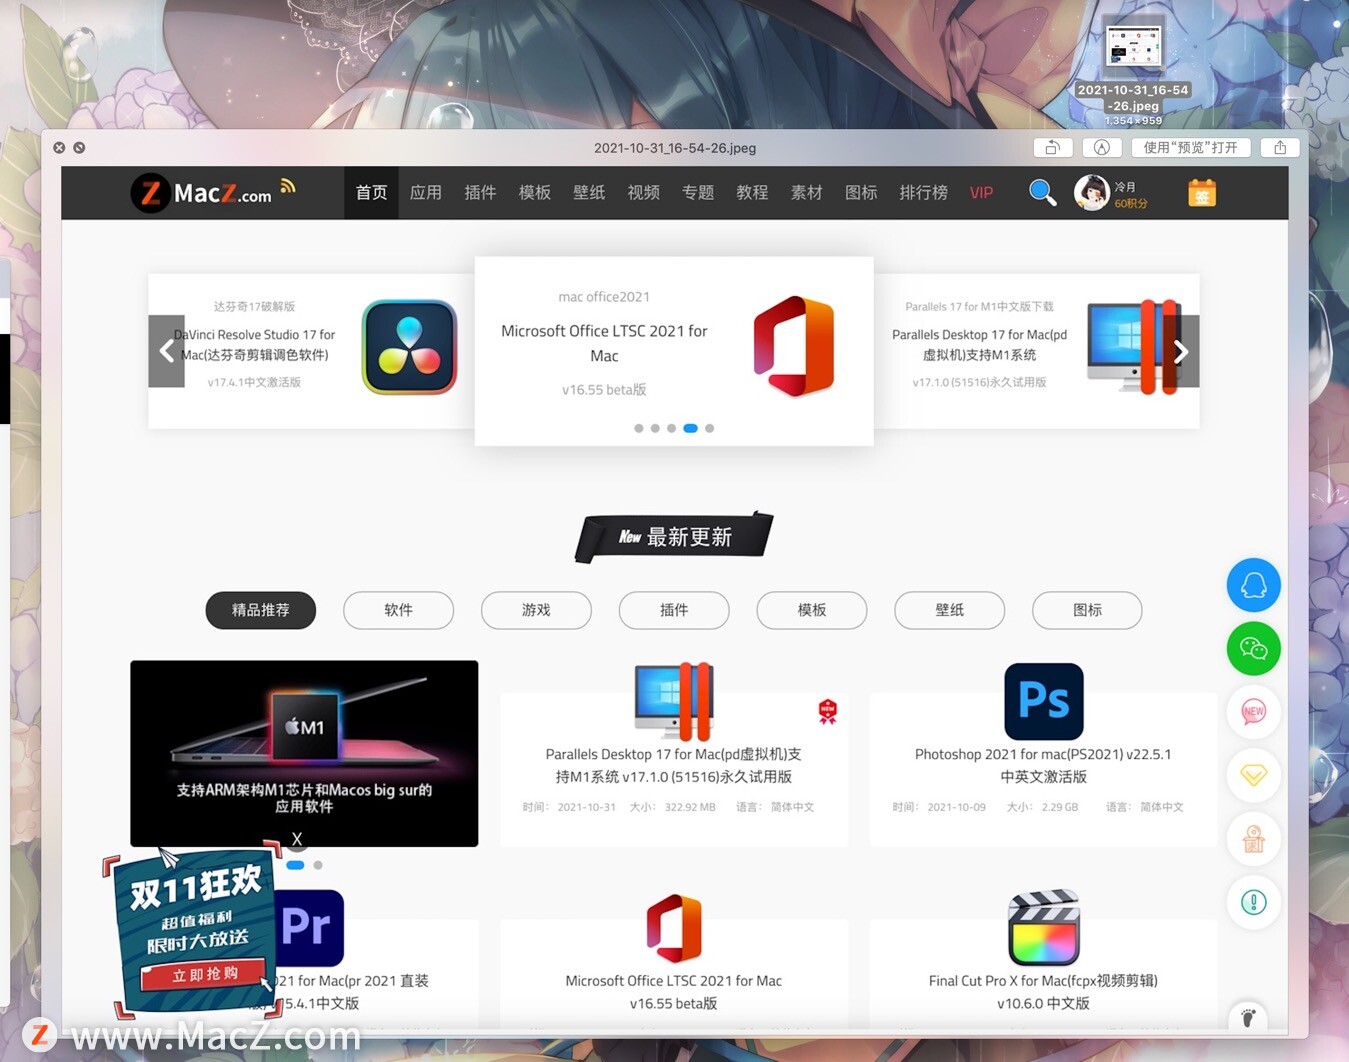Open the 插件 nav item
Viewport: 1349px width, 1062px height.
480,192
